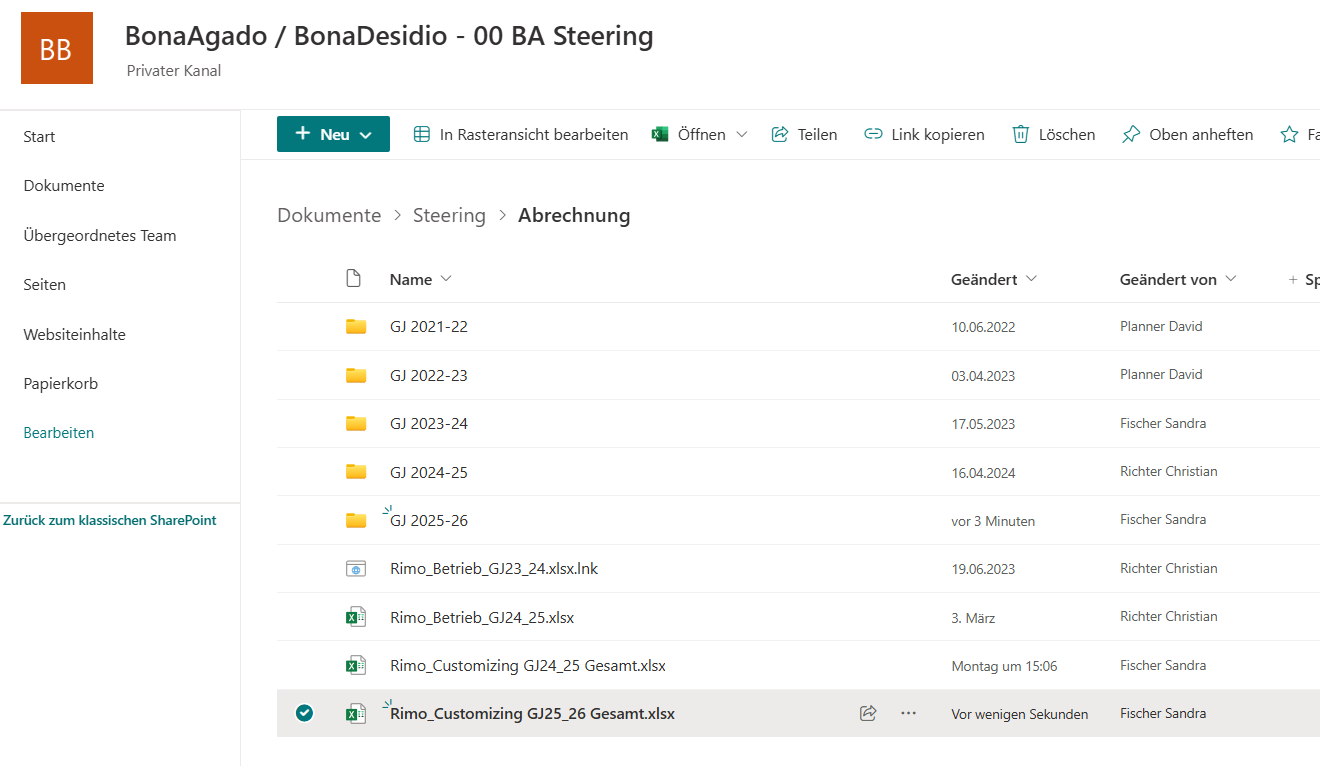
Task: Open the GJ 2022-23 folder name
Action: pos(429,375)
